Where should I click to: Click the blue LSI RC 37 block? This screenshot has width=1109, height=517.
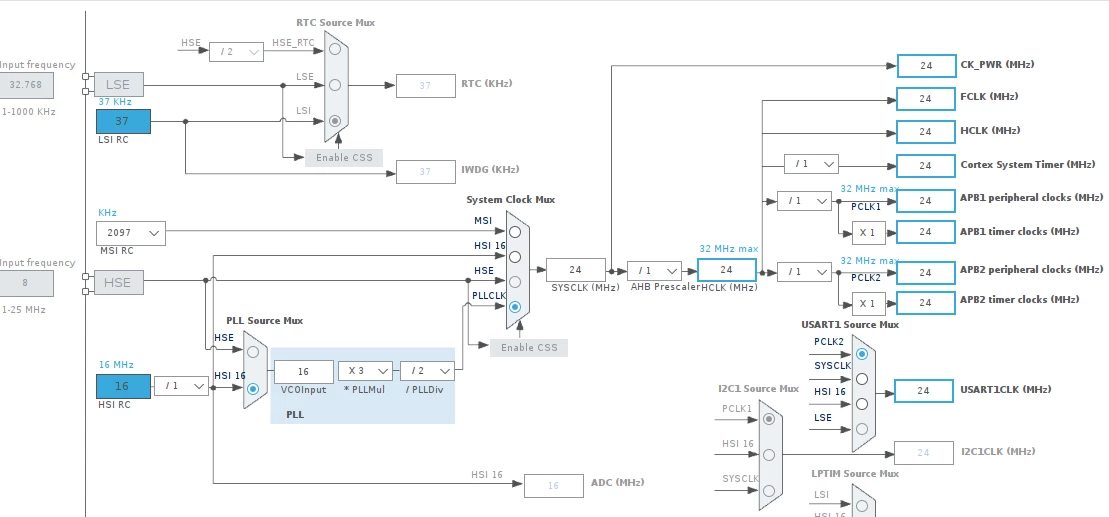point(123,122)
